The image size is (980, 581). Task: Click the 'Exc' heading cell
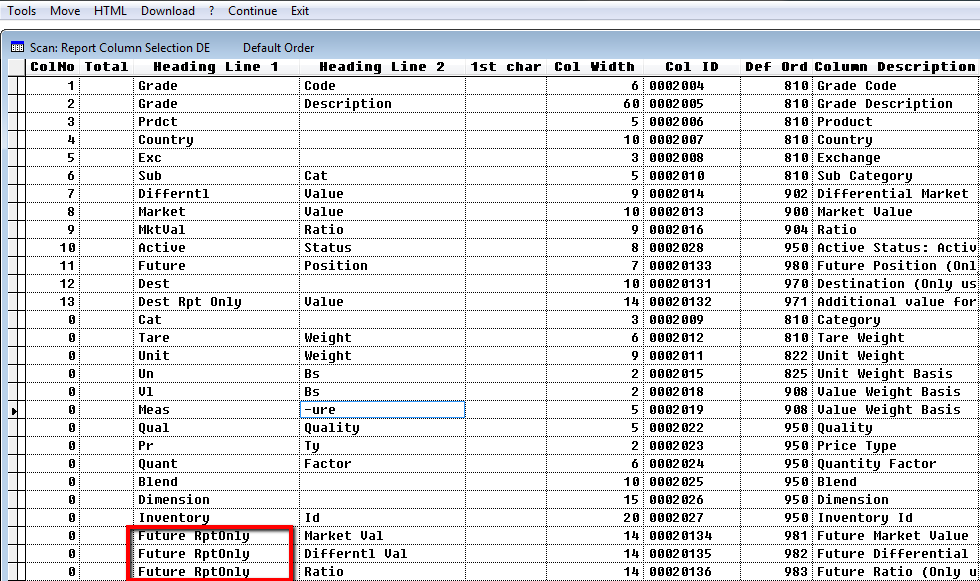(216, 158)
